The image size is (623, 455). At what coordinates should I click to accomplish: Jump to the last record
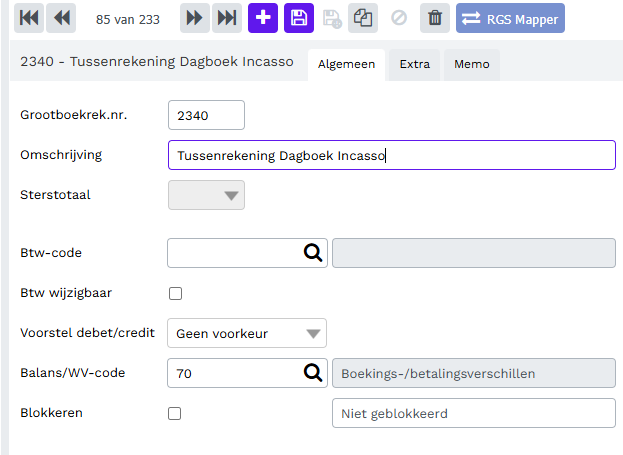click(228, 18)
